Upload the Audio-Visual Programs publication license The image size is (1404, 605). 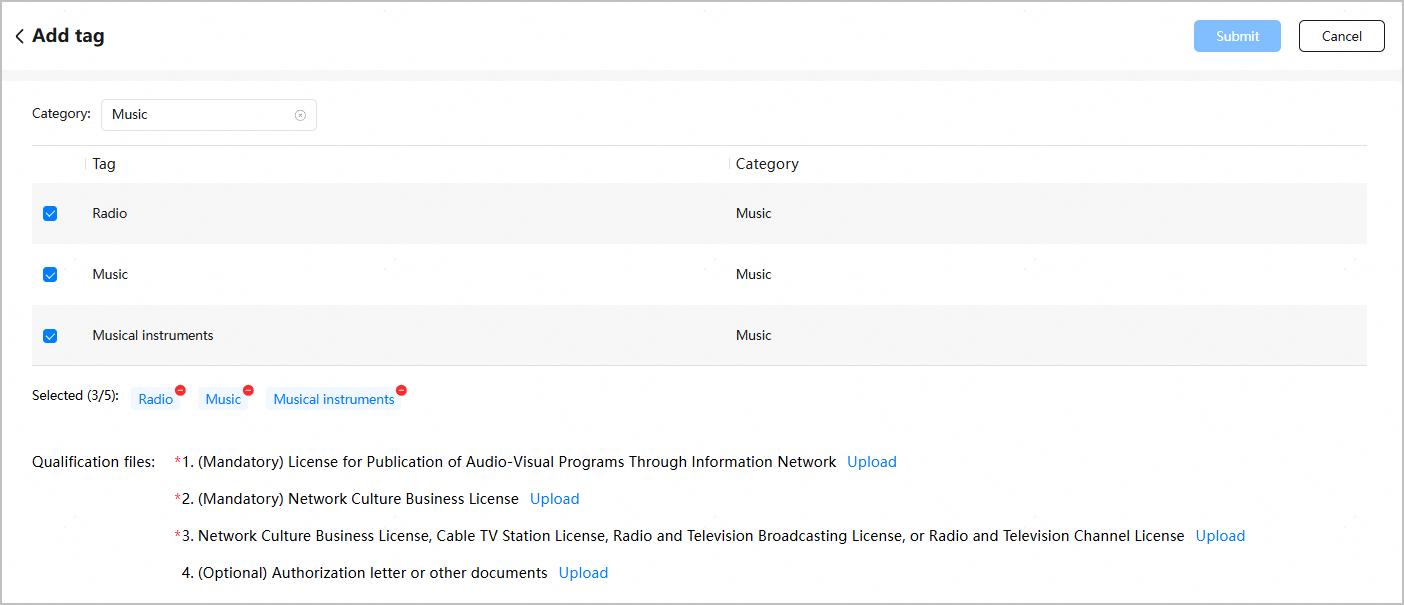872,462
